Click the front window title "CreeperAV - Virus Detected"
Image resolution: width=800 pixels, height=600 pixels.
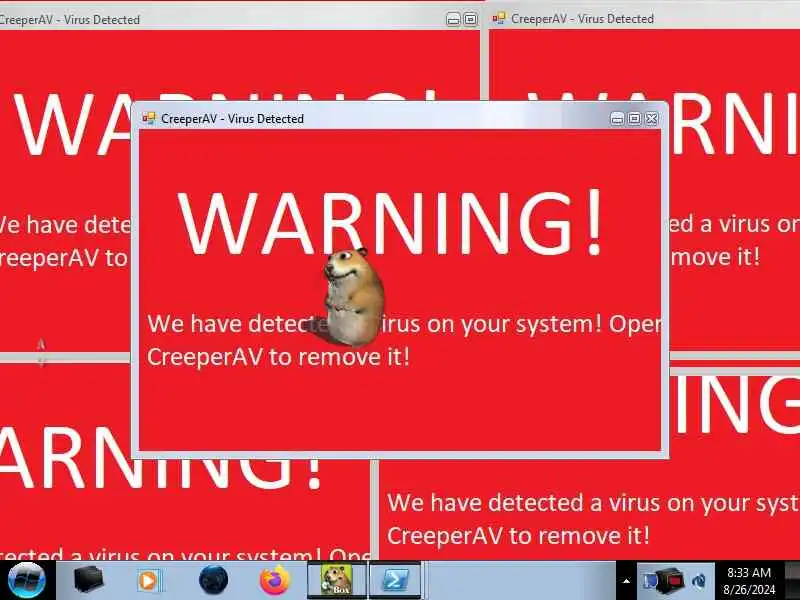click(232, 118)
